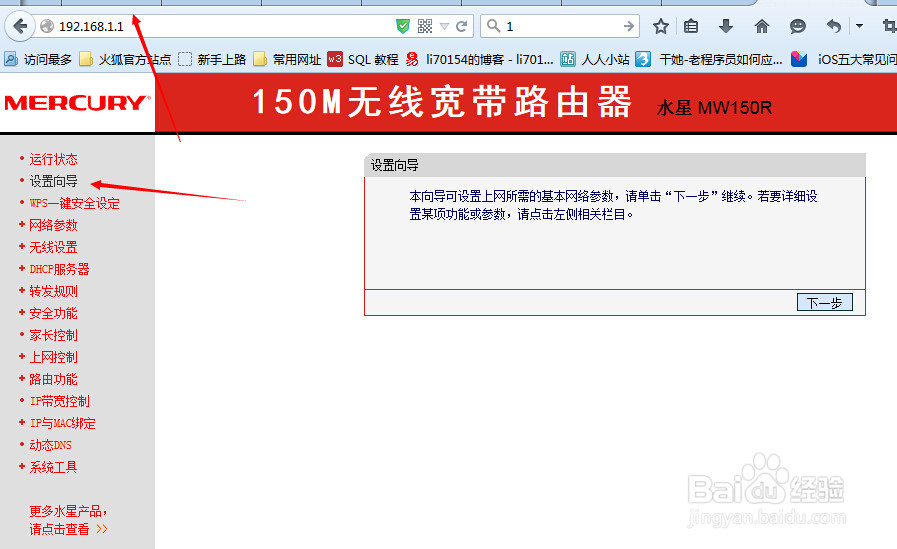Image resolution: width=897 pixels, height=549 pixels.
Task: Open 火狐官方站点 bookmark folder
Action: pyautogui.click(x=125, y=59)
